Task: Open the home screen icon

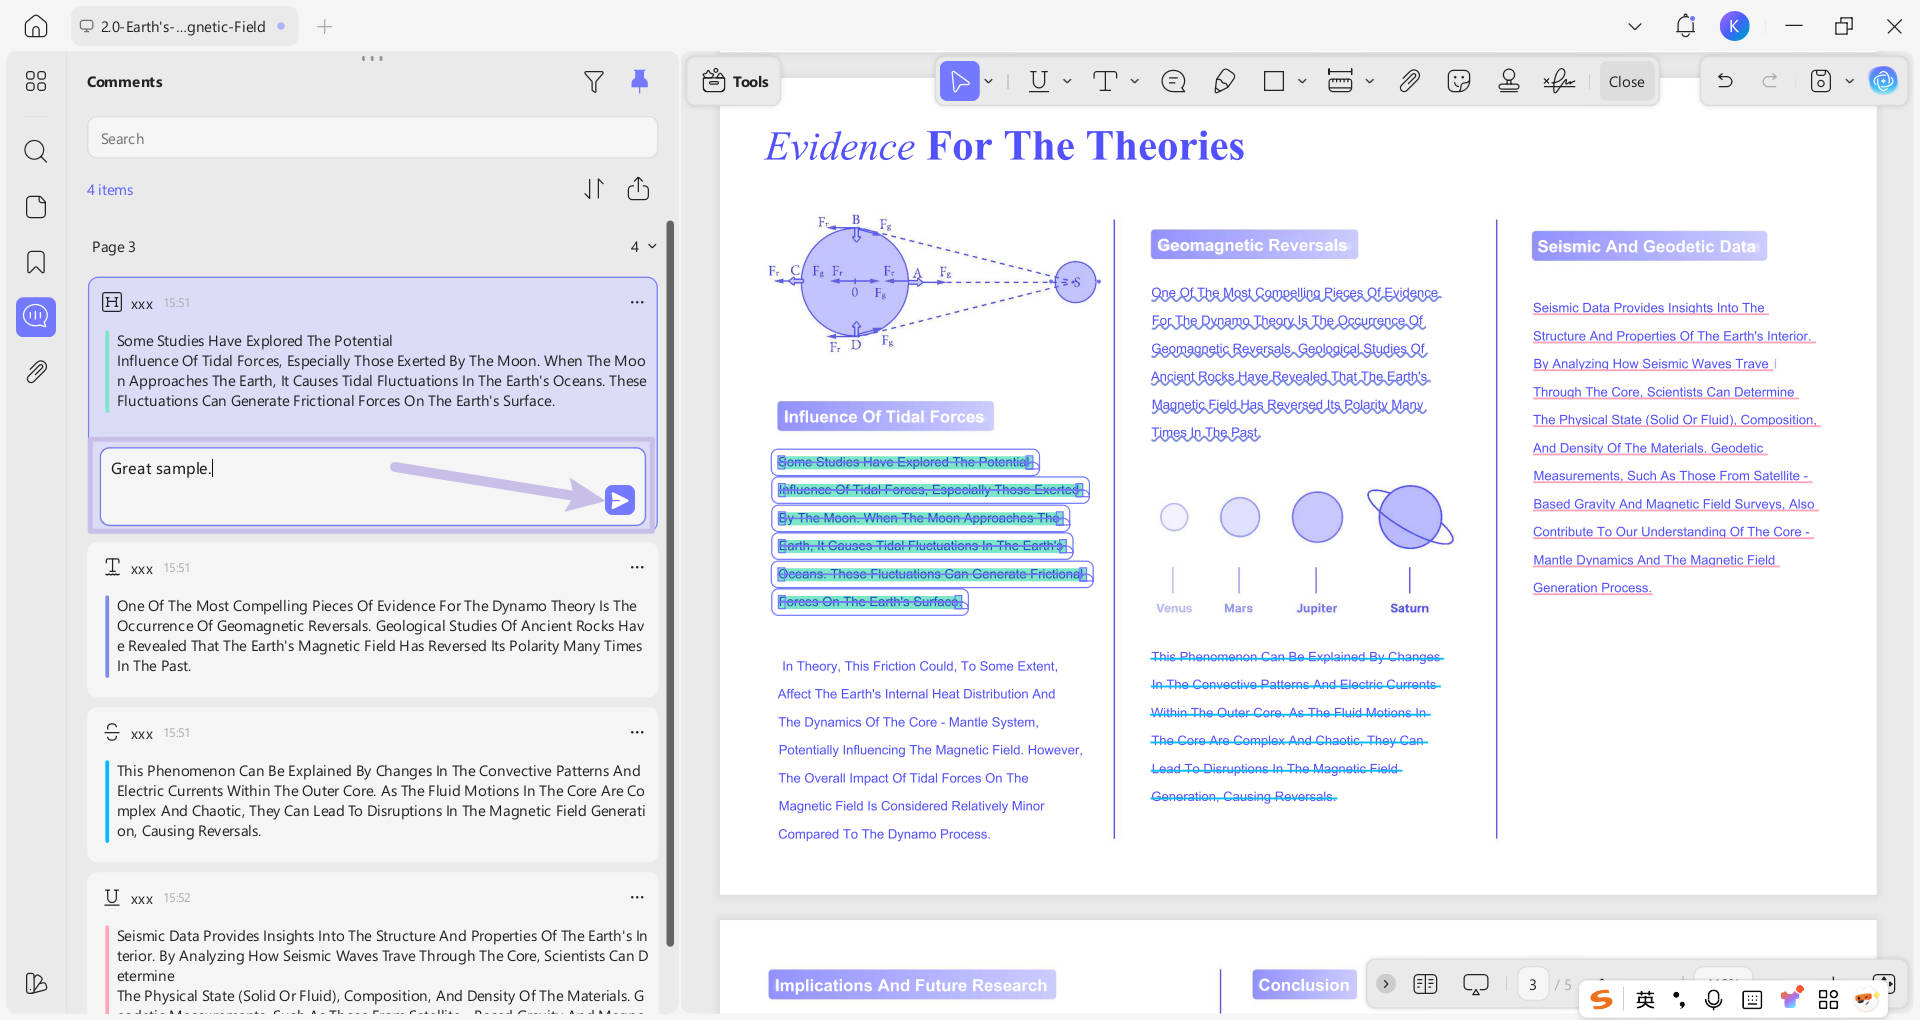Action: 36,26
